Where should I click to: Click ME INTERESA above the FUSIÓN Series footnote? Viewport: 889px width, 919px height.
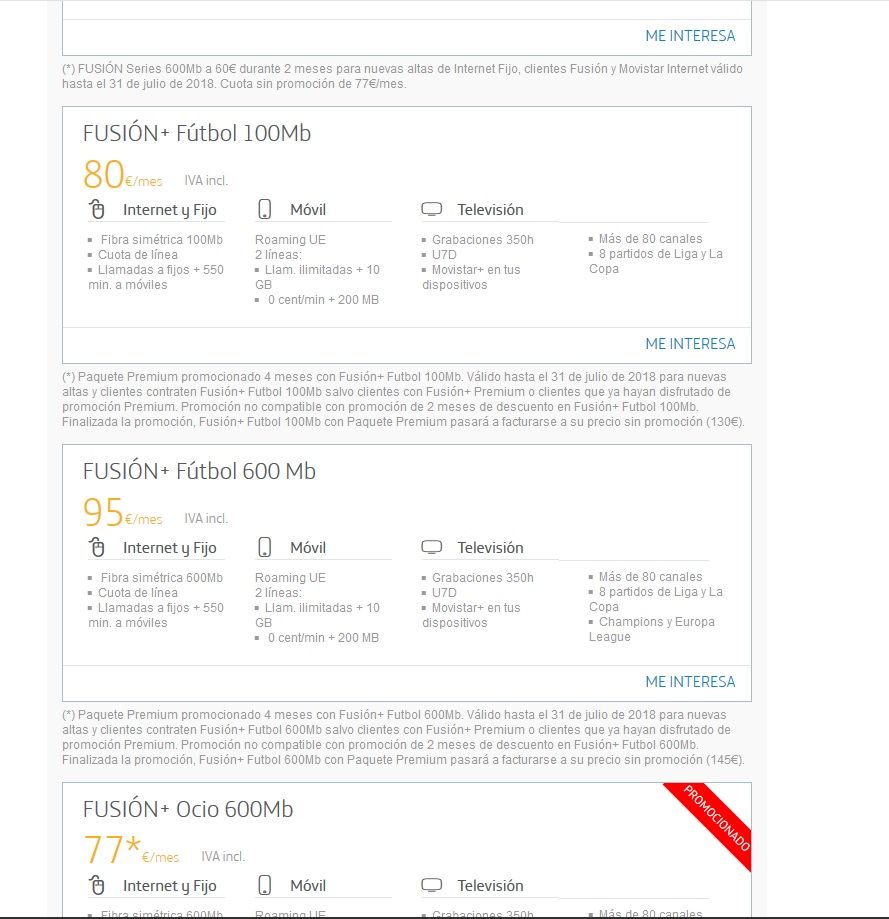[690, 36]
